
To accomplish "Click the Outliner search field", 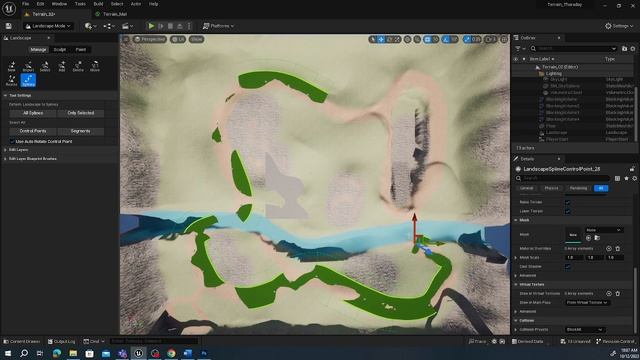I will point(573,49).
